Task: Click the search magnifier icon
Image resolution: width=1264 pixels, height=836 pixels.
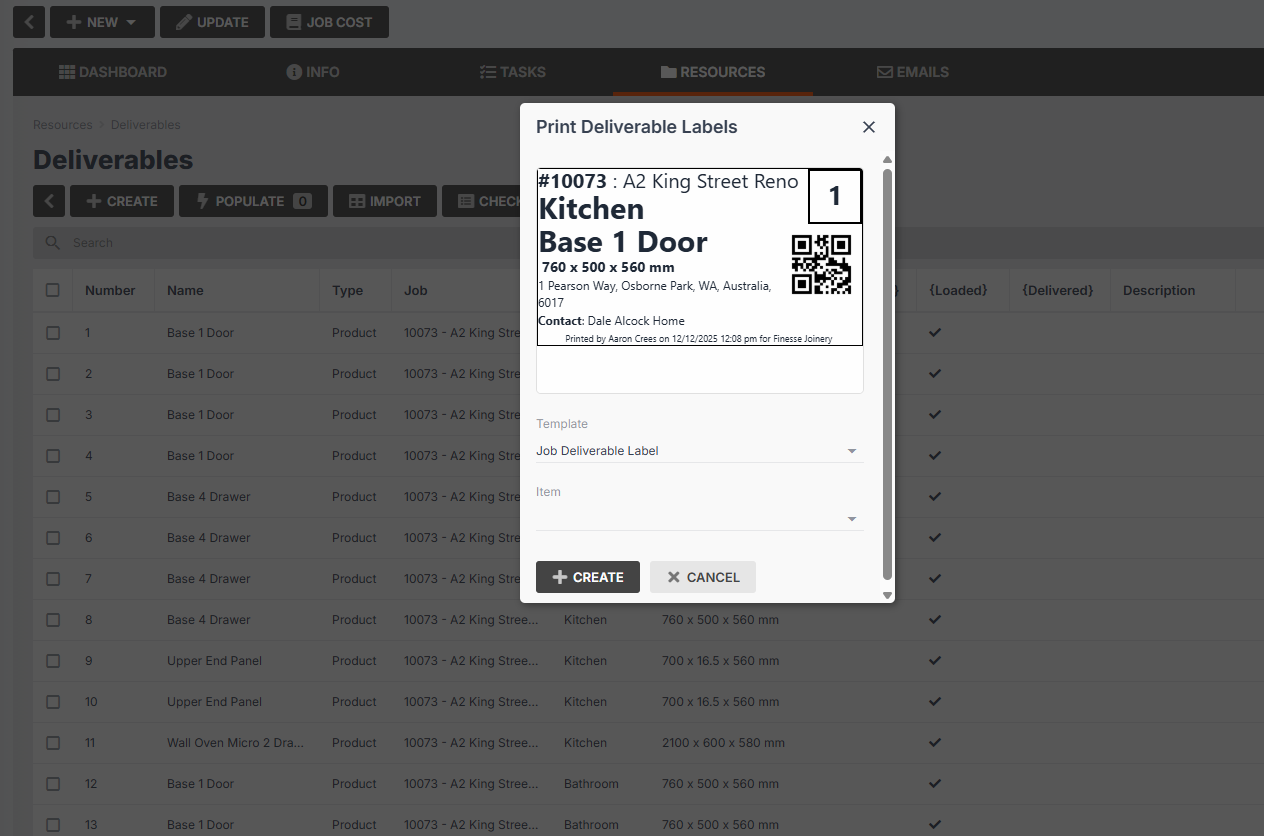Action: 52,243
